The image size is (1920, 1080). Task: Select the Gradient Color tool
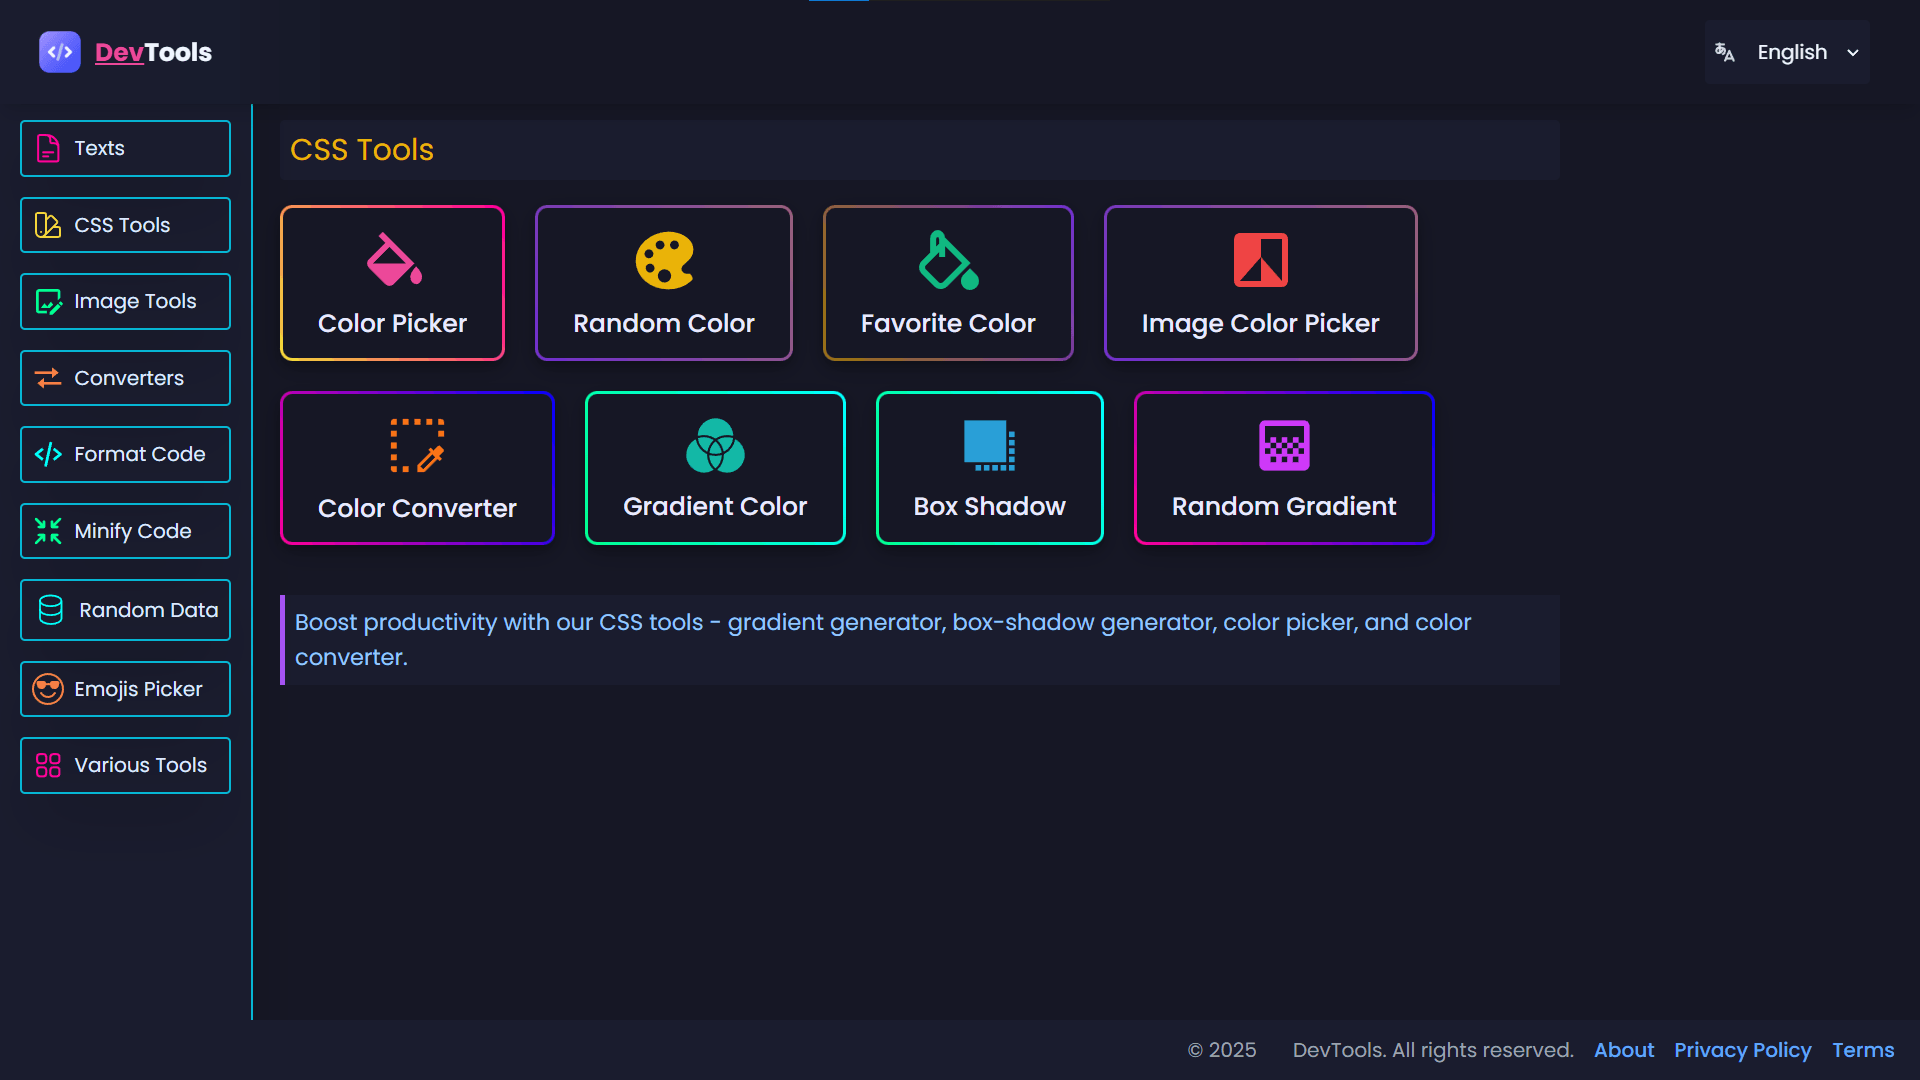coord(714,467)
